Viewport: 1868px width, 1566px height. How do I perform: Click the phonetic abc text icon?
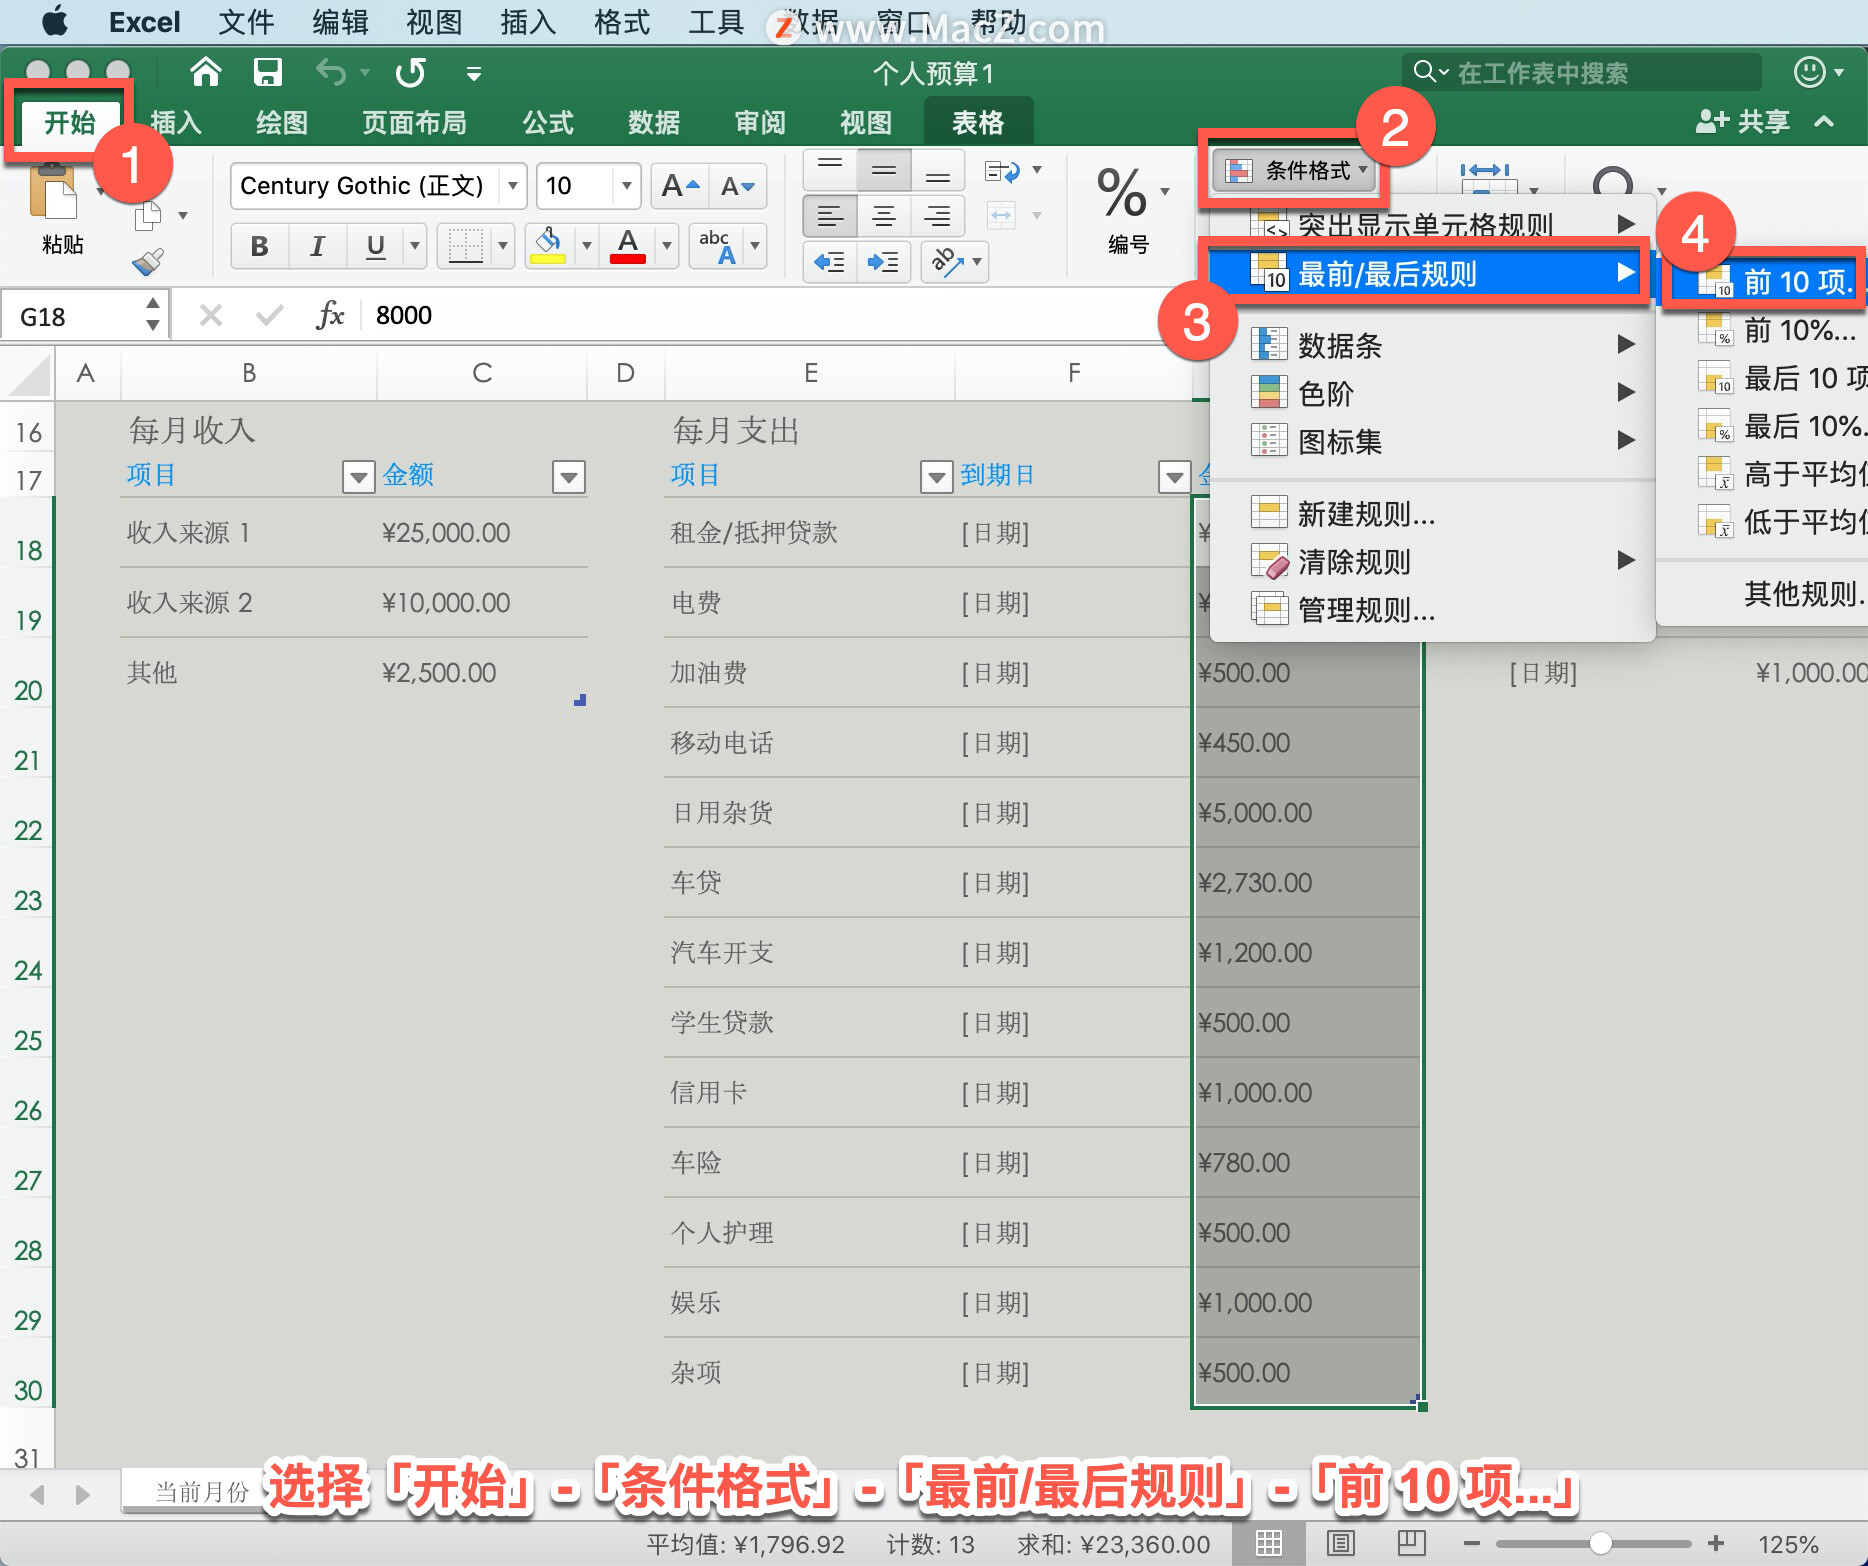pos(716,245)
